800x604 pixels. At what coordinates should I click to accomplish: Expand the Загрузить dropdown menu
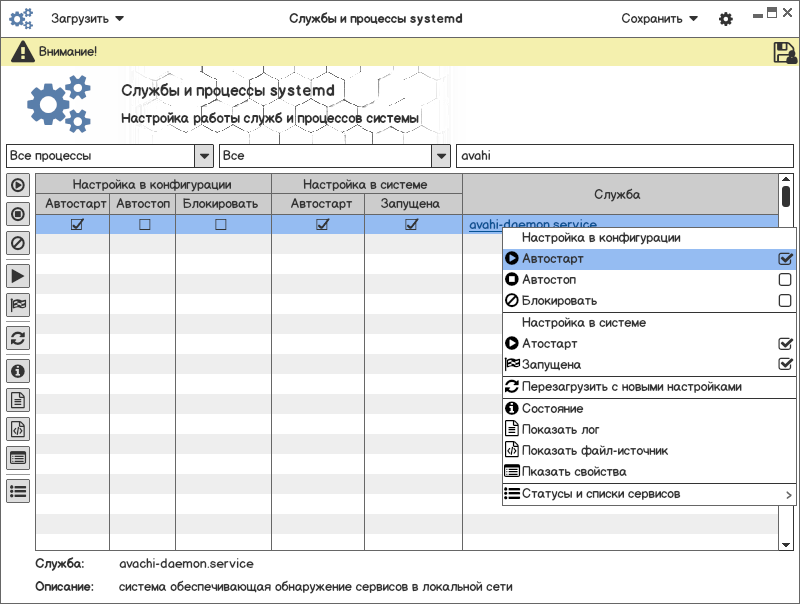click(88, 18)
